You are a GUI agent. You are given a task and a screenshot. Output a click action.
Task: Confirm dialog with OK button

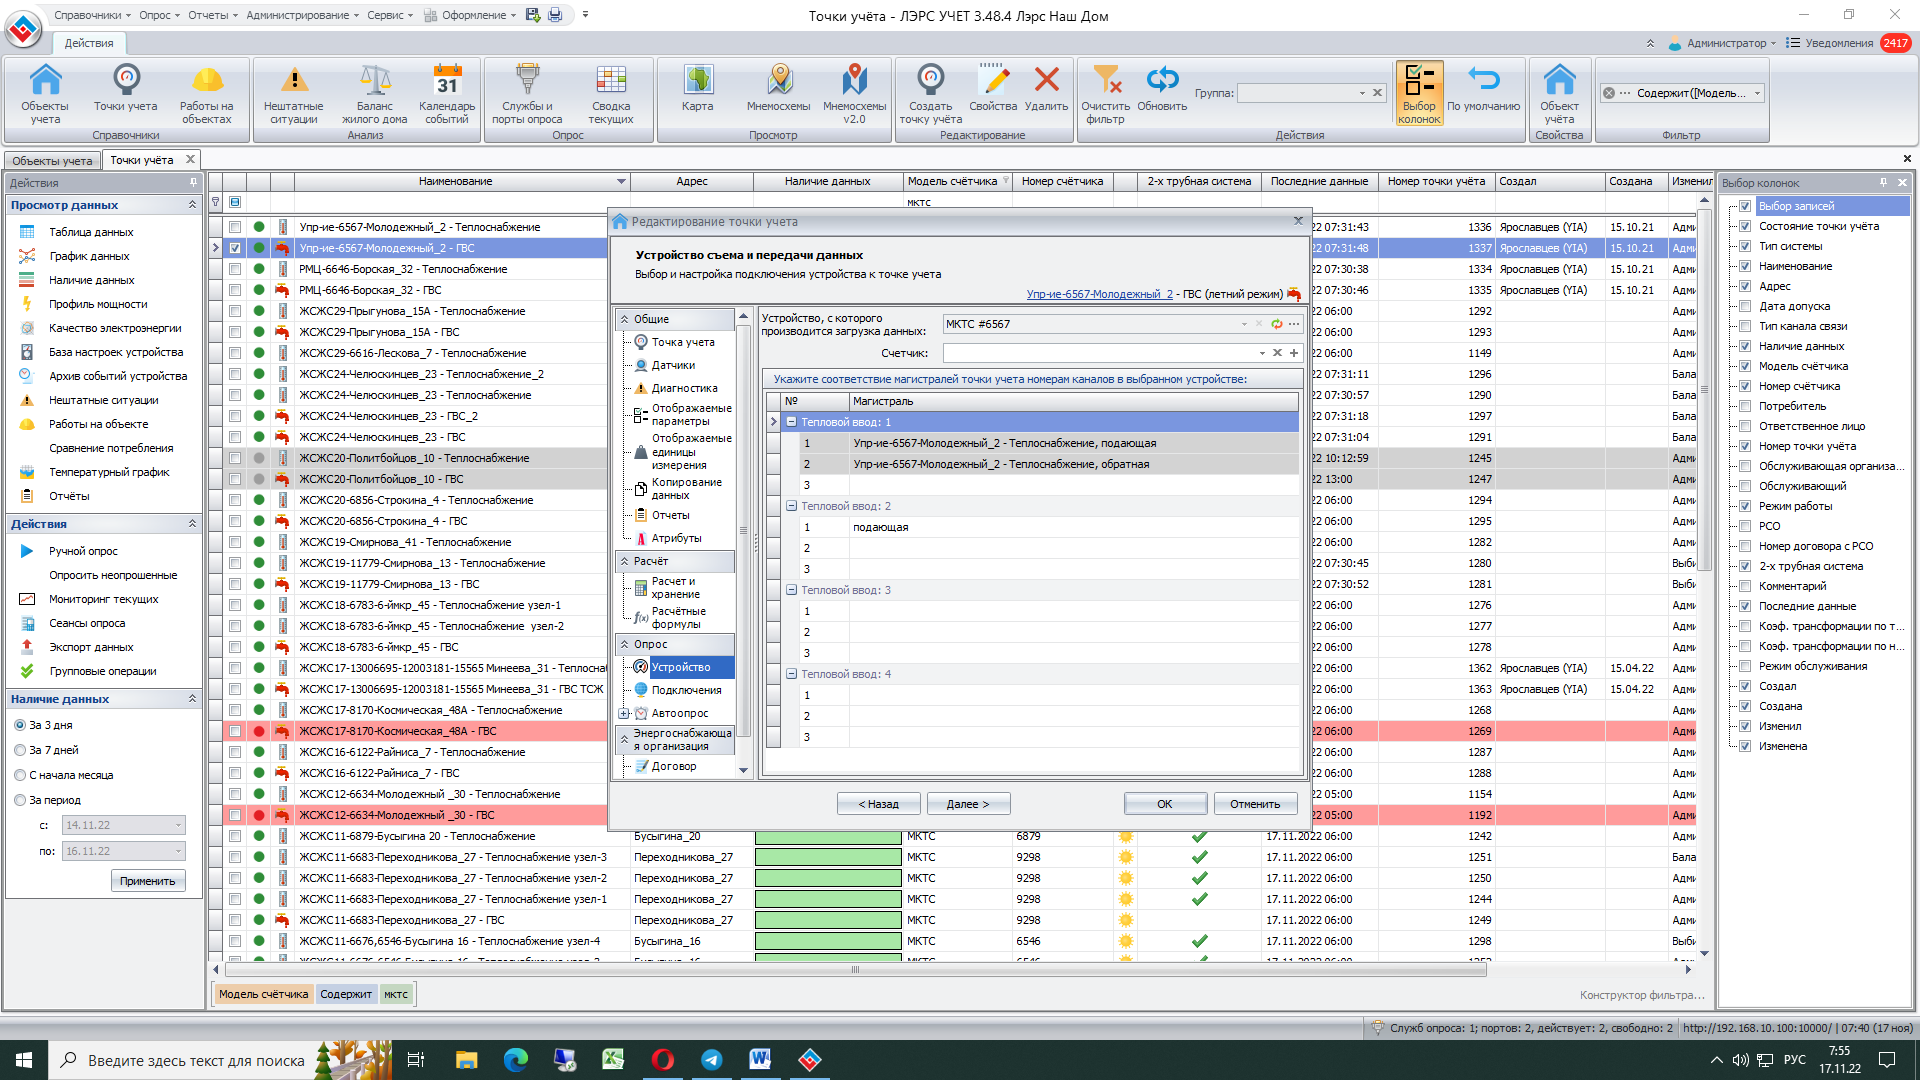click(1165, 804)
